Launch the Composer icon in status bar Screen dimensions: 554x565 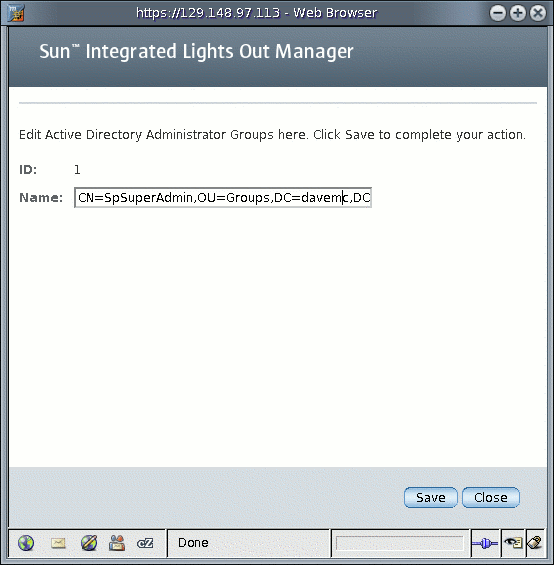[x=89, y=543]
